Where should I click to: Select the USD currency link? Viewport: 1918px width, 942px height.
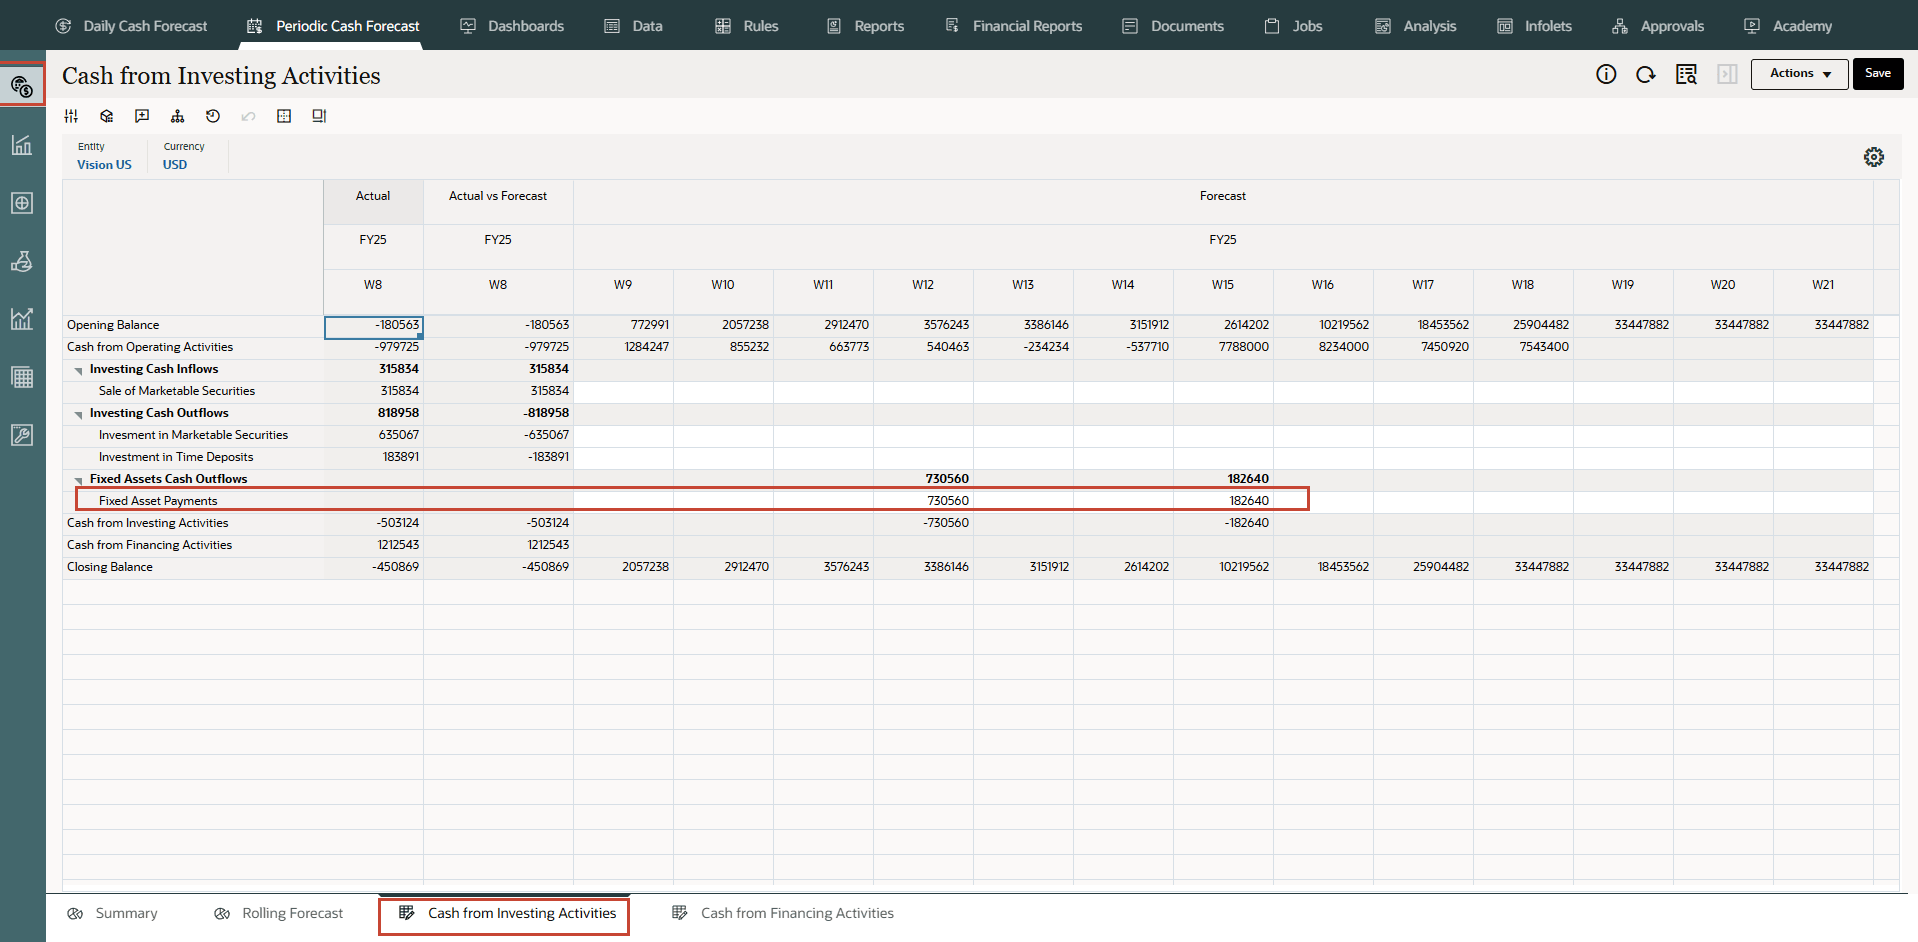tap(175, 165)
